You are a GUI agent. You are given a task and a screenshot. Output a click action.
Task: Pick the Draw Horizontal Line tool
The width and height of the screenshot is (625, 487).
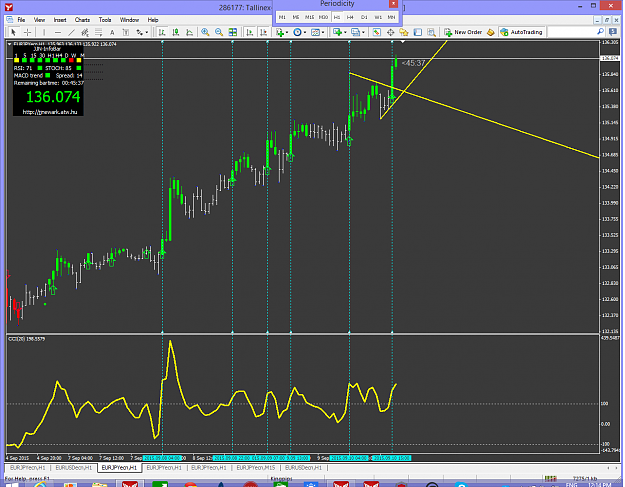tap(58, 32)
